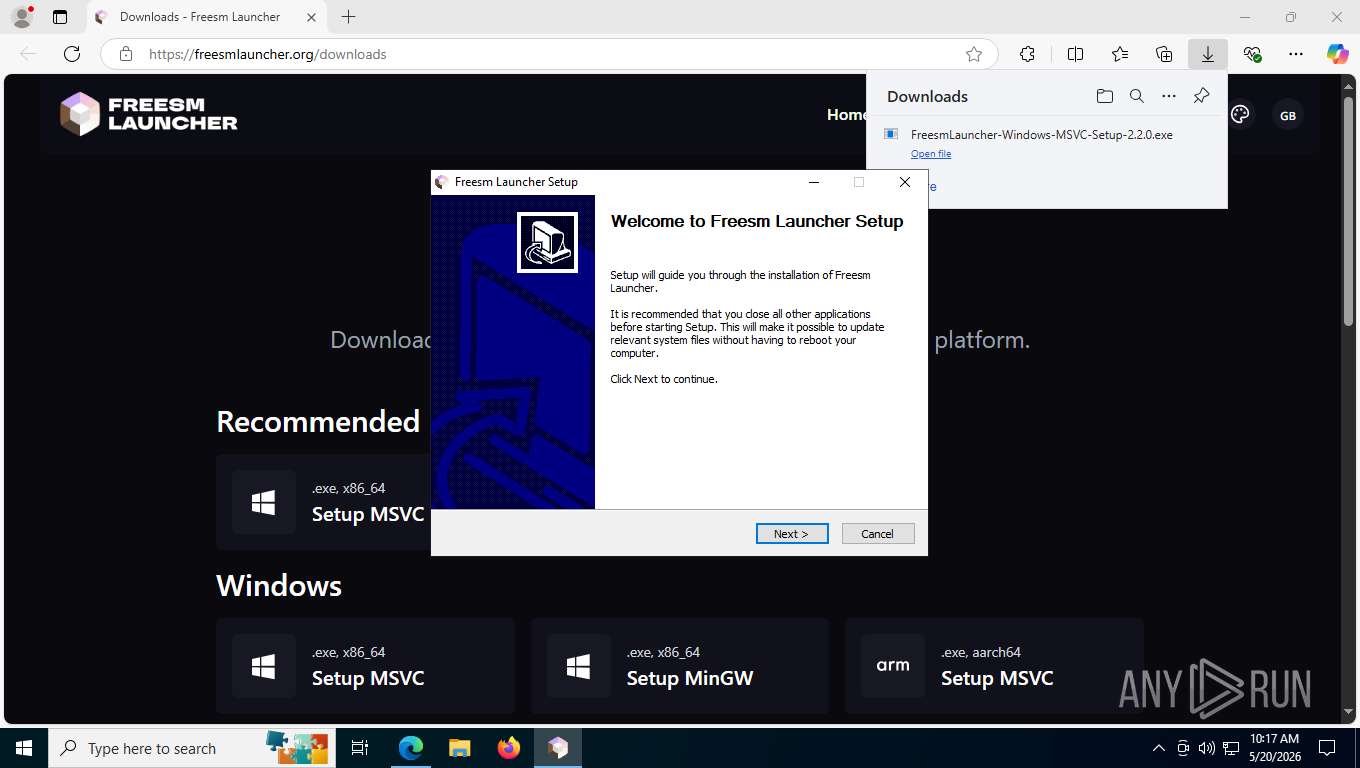Open volume control in system tray

[x=1206, y=748]
